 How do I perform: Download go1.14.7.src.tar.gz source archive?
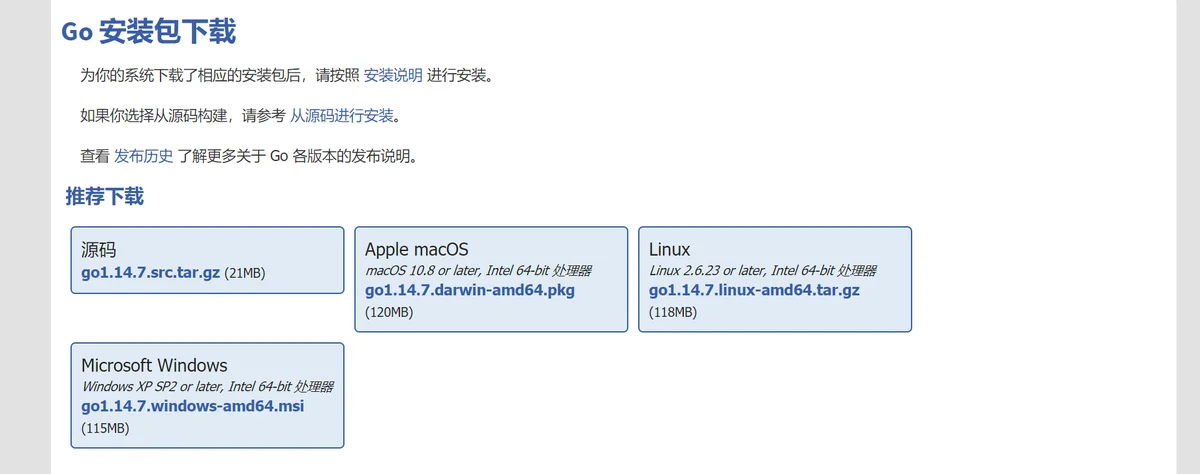click(150, 272)
